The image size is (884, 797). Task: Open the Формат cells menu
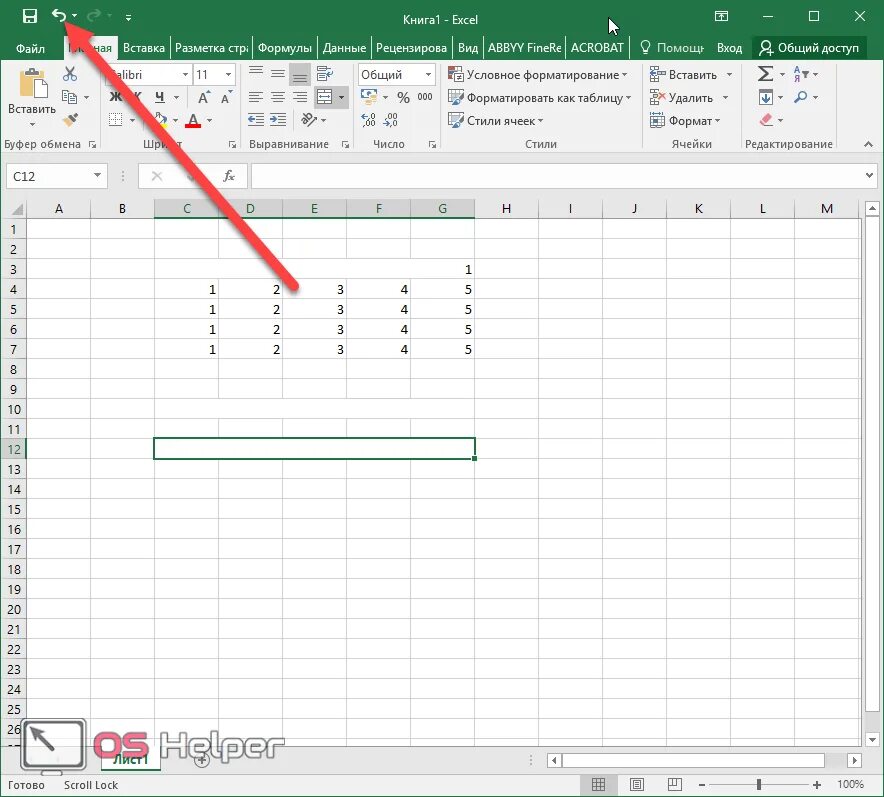(685, 121)
